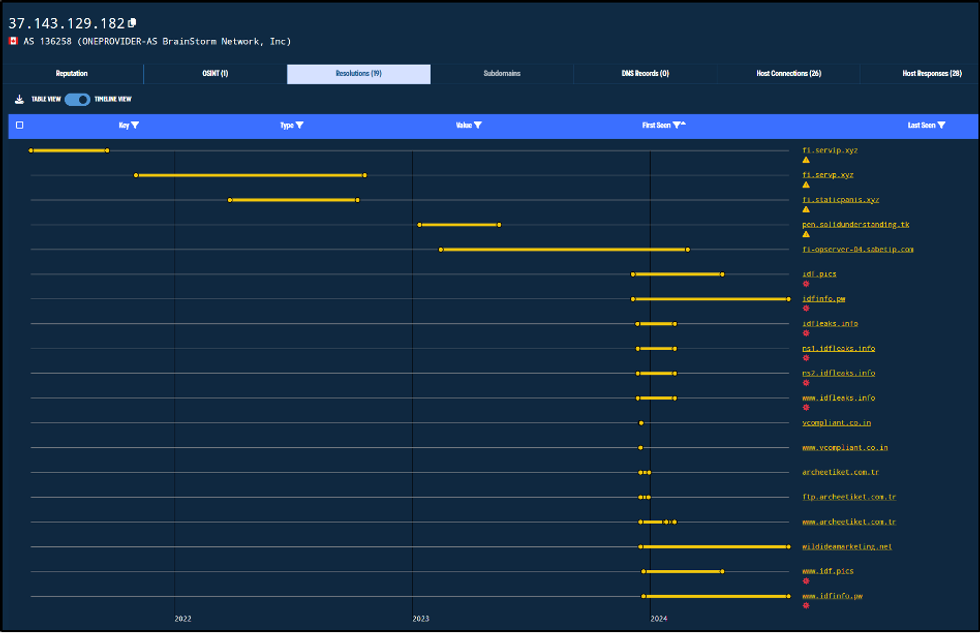
Task: Open the Host Connections (26) tab
Action: (787, 73)
